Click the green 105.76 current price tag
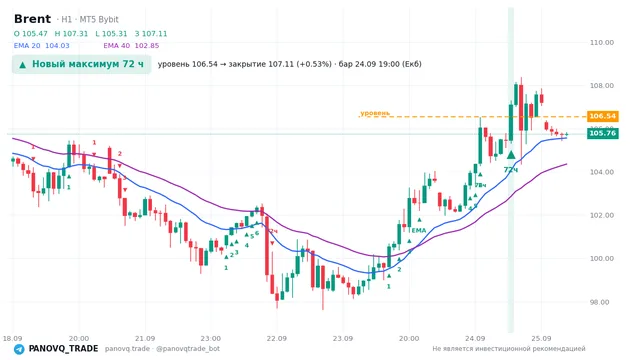The height and width of the screenshot is (360, 640). point(602,133)
